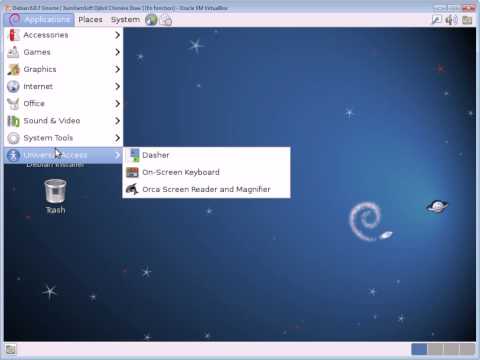
Task: Expand the Internet submenu arrow
Action: pos(117,86)
